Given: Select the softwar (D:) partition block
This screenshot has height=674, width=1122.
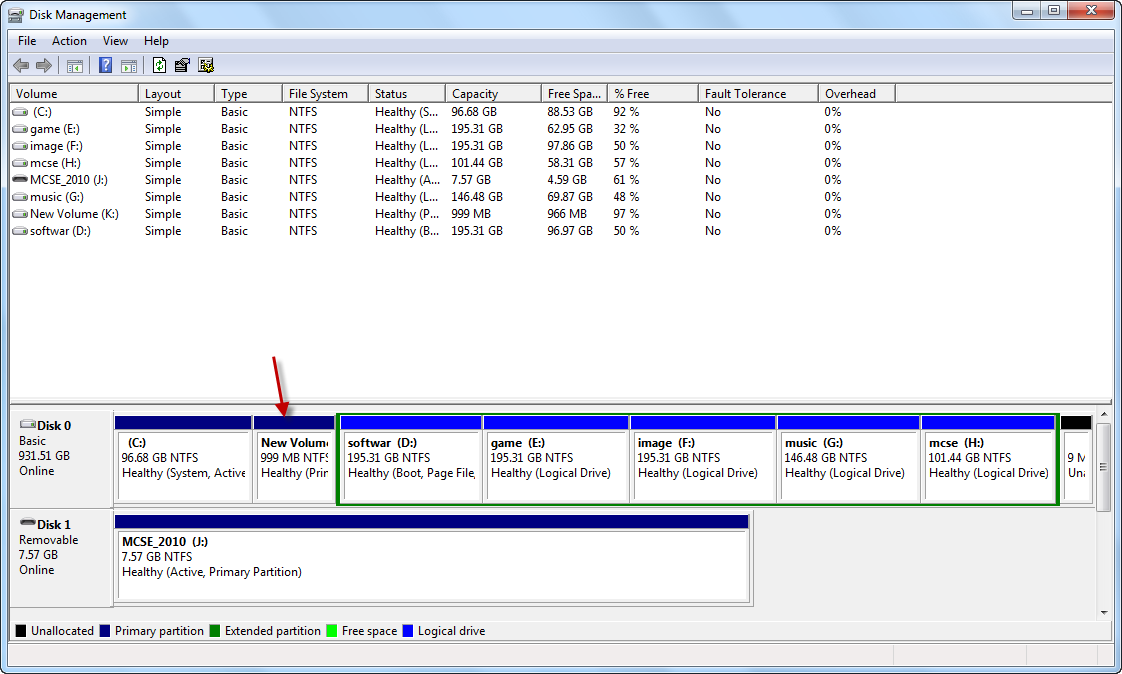Looking at the screenshot, I should [x=411, y=465].
